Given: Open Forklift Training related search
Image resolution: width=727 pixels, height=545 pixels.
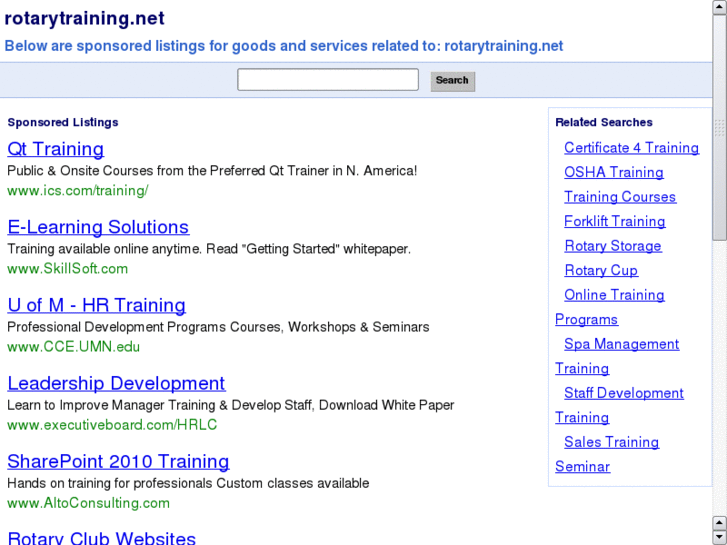Looking at the screenshot, I should pyautogui.click(x=615, y=222).
